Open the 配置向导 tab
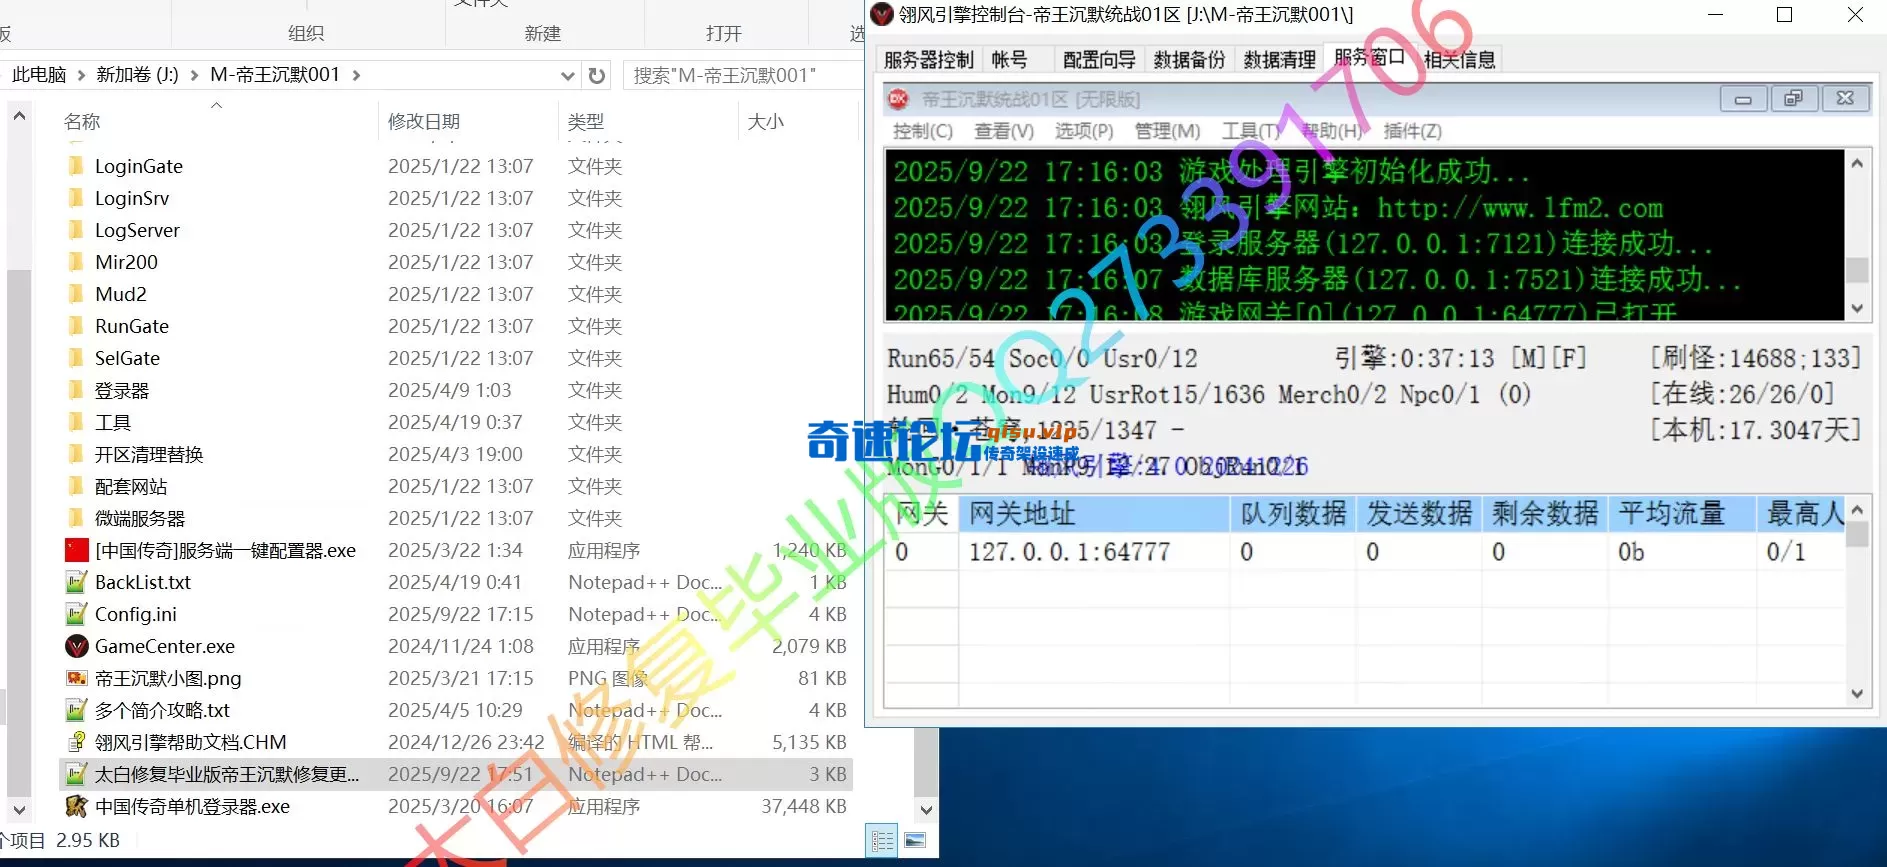The height and width of the screenshot is (867, 1887). (1099, 60)
